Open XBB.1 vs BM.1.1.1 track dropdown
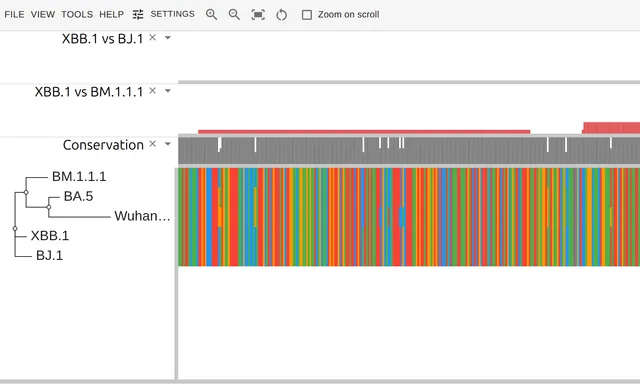This screenshot has width=640, height=384. point(168,91)
